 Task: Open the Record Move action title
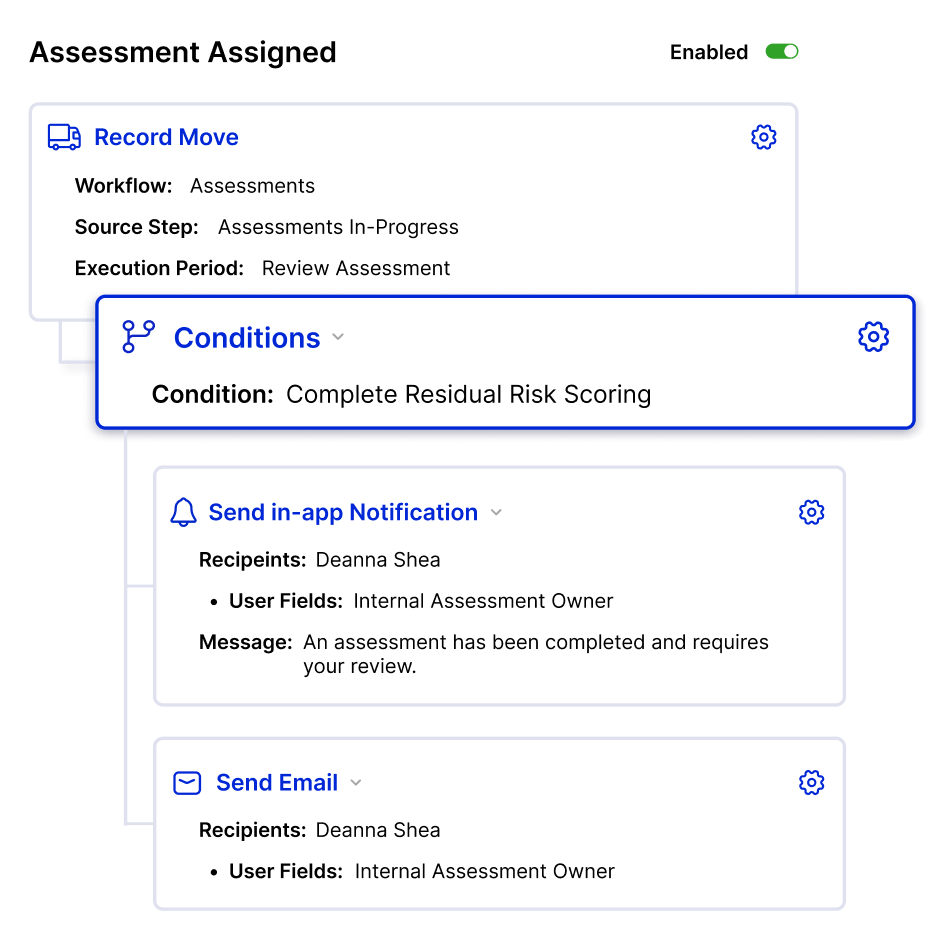click(166, 137)
